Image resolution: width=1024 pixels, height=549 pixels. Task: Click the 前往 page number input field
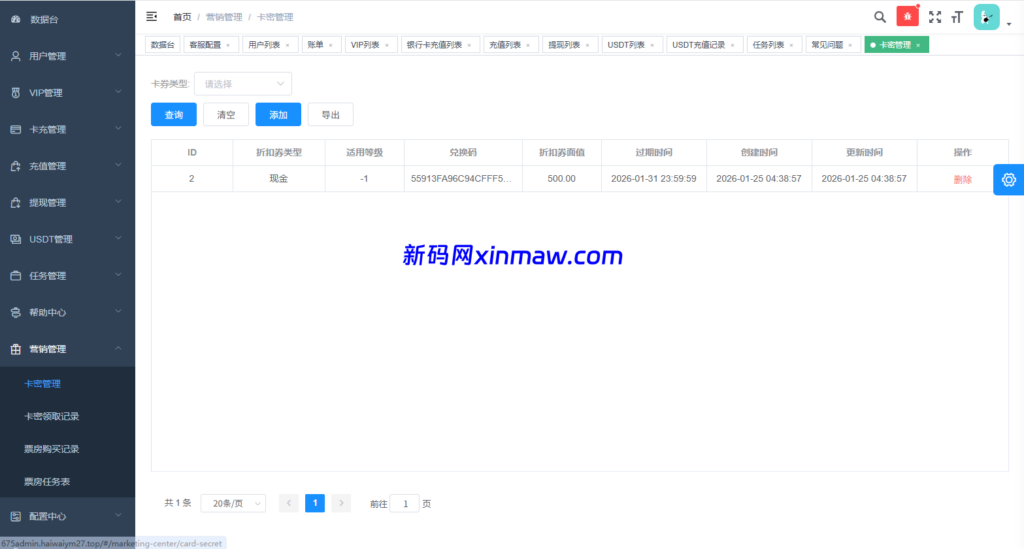click(x=405, y=503)
